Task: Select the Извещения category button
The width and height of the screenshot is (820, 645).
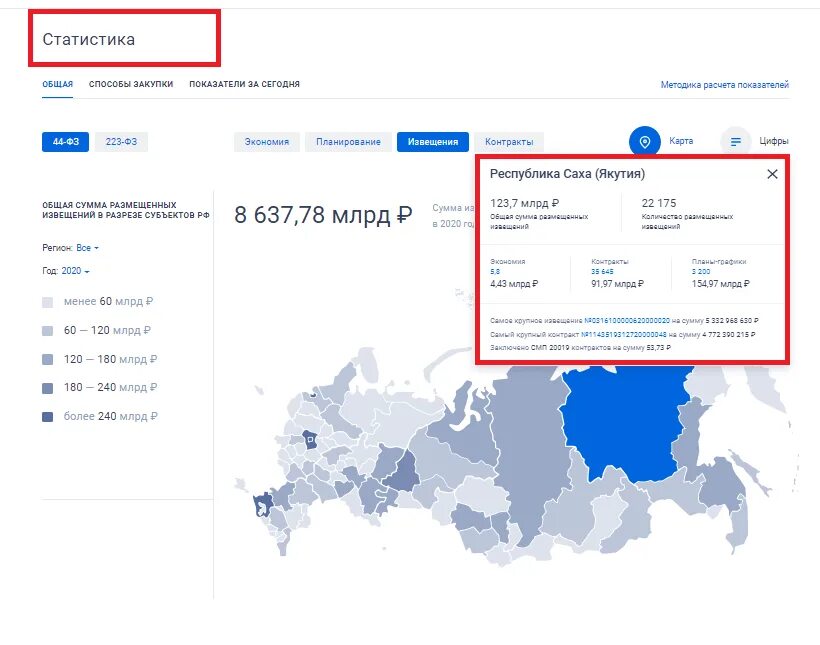Action: click(432, 142)
